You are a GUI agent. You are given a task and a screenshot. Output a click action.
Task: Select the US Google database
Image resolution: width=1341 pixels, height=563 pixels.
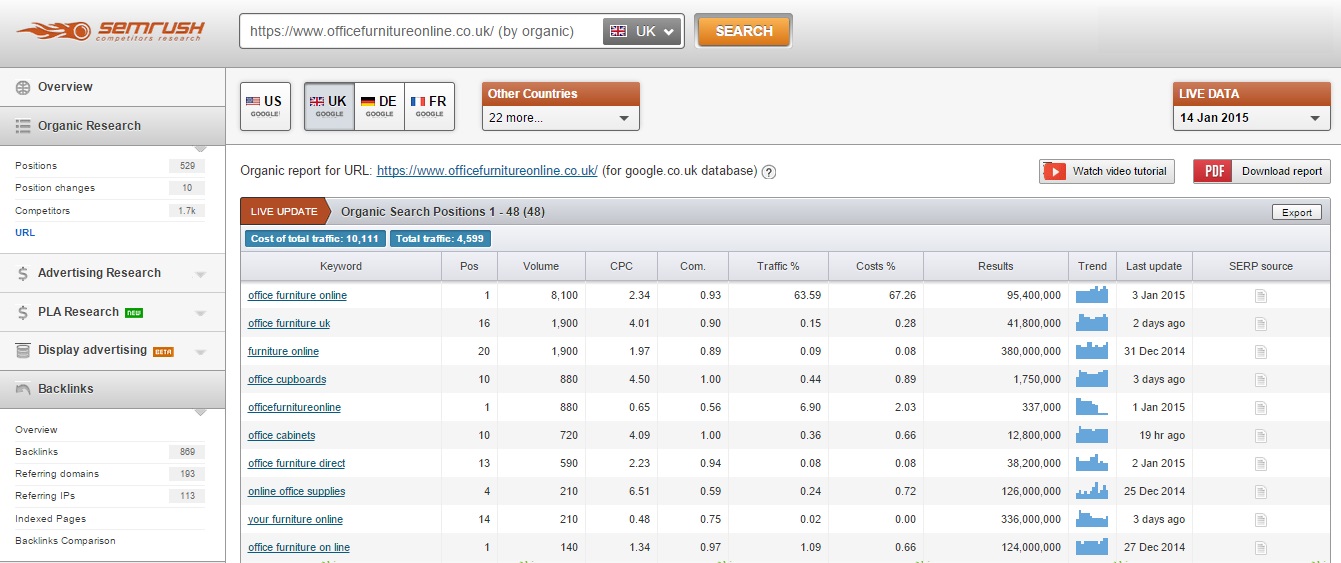[x=265, y=106]
